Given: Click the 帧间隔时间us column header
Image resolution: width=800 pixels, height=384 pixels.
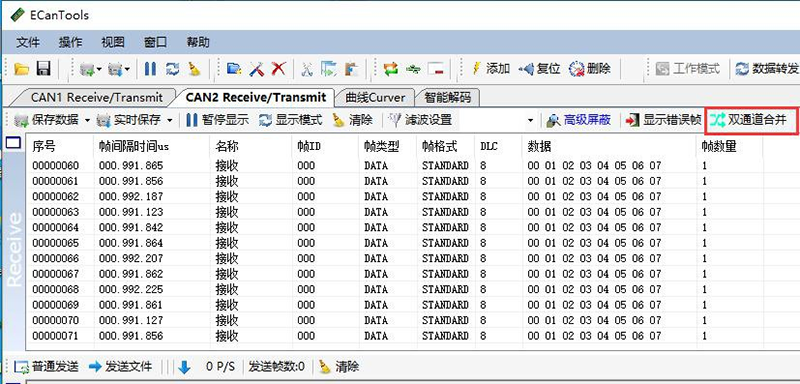Looking at the screenshot, I should pyautogui.click(x=152, y=147).
